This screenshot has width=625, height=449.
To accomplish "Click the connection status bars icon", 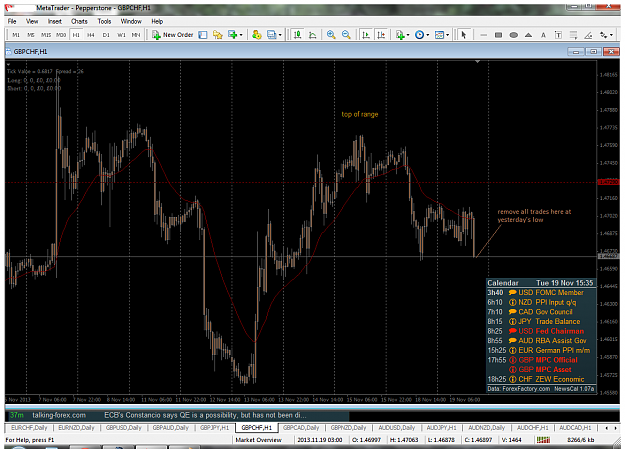I will coord(543,440).
